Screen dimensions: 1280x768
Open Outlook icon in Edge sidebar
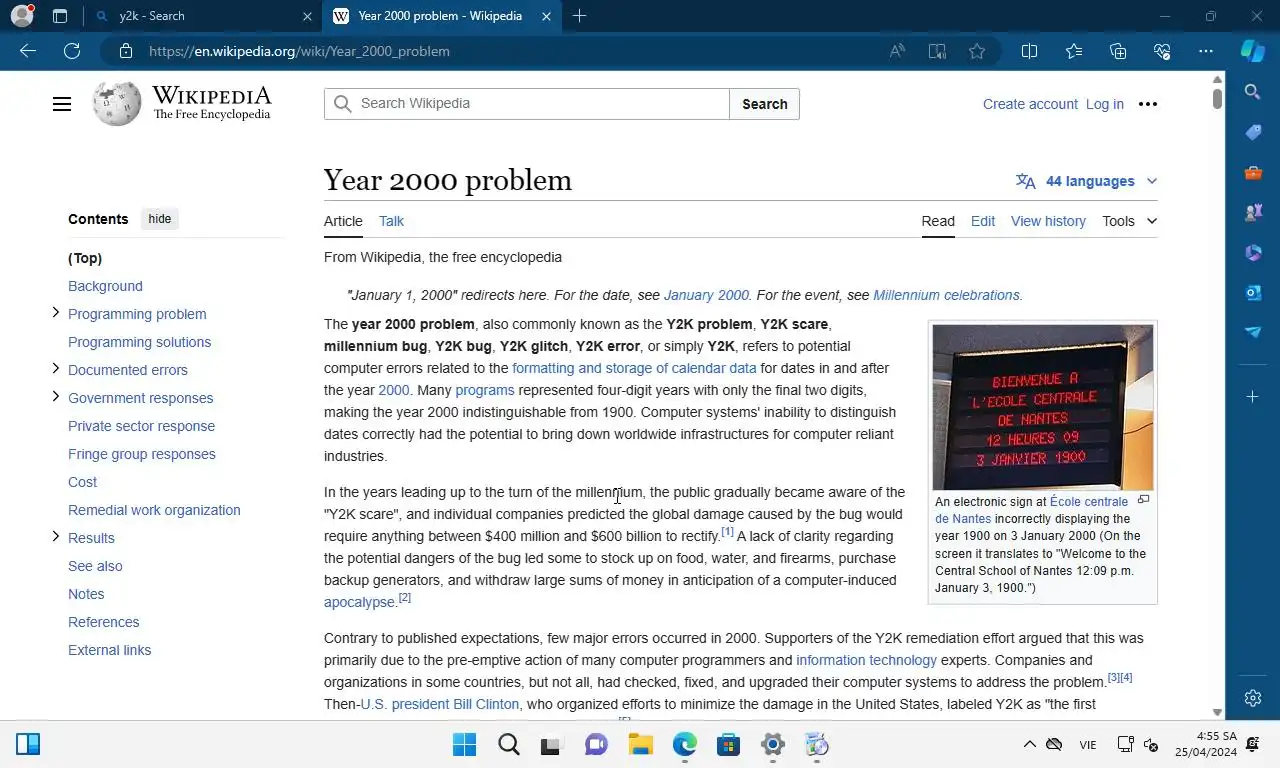pyautogui.click(x=1253, y=292)
